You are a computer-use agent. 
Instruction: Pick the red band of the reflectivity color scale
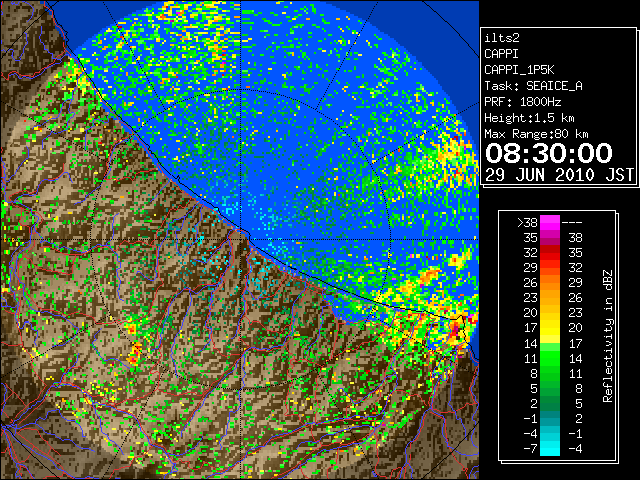tap(550, 253)
